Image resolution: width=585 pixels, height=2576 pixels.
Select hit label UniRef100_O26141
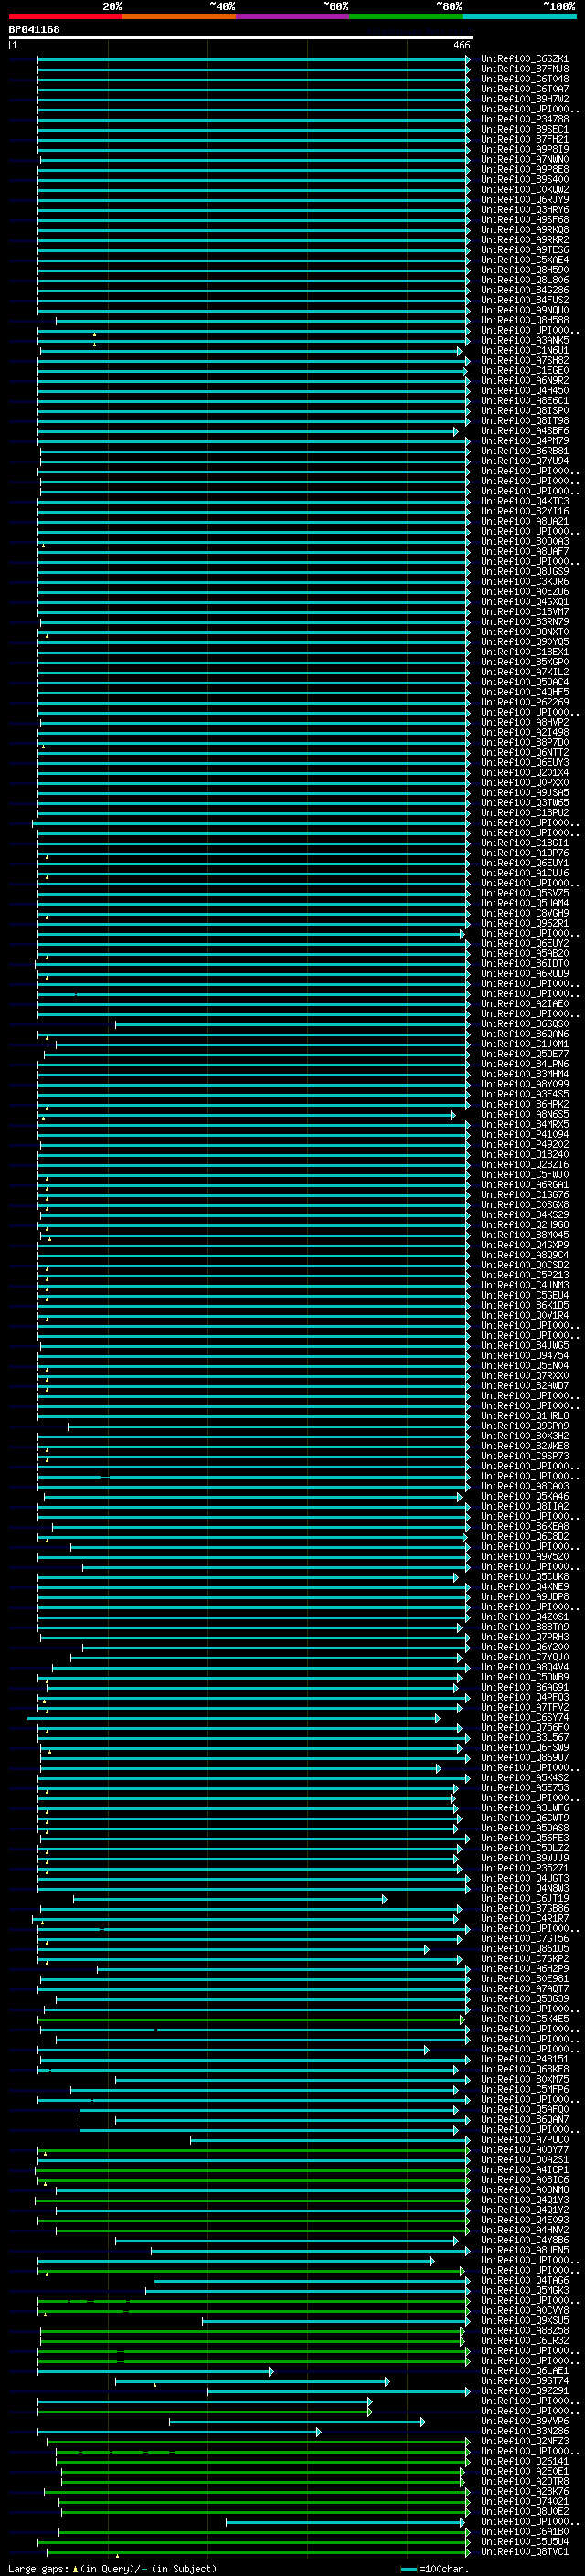point(524,2461)
